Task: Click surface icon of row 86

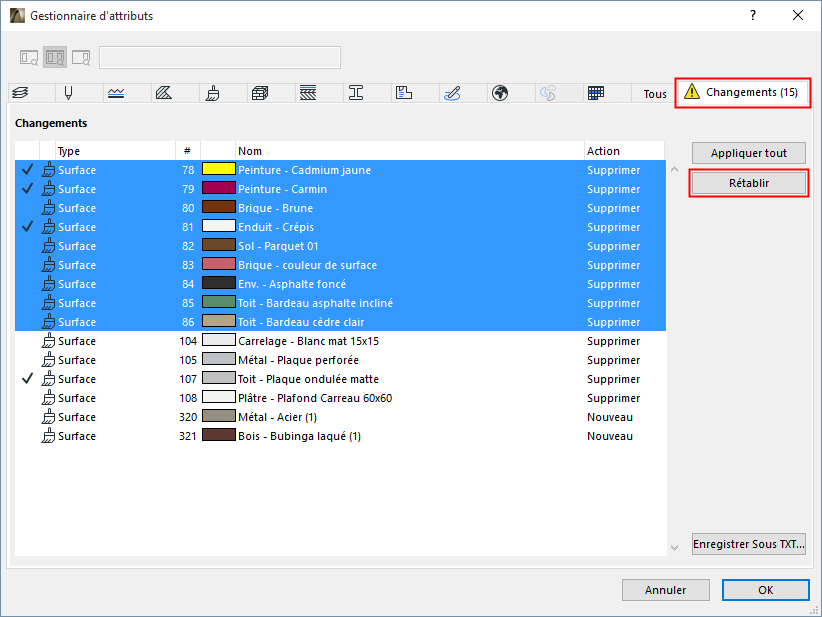Action: [48, 322]
